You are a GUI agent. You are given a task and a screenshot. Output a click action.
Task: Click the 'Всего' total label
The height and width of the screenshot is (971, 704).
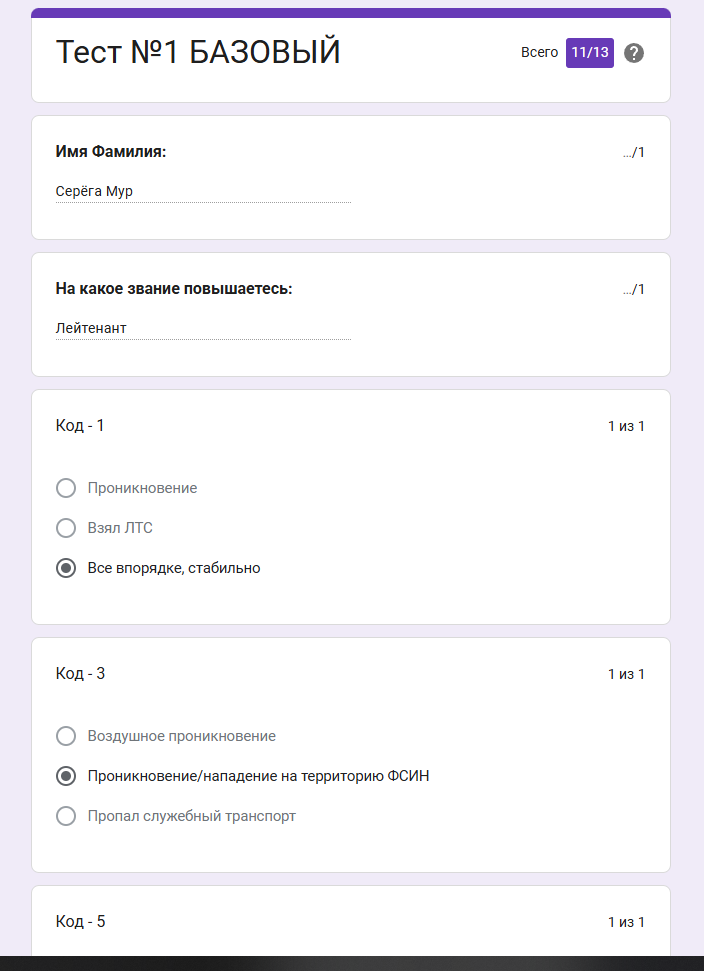(540, 52)
